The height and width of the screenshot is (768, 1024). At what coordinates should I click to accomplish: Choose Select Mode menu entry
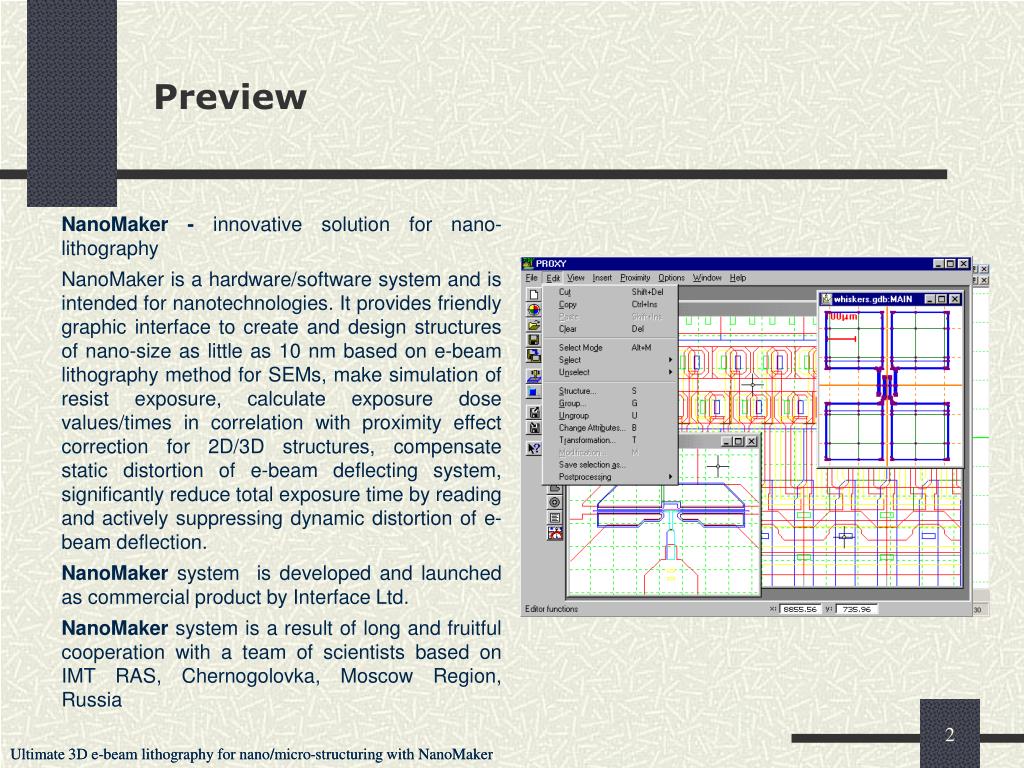(610, 348)
